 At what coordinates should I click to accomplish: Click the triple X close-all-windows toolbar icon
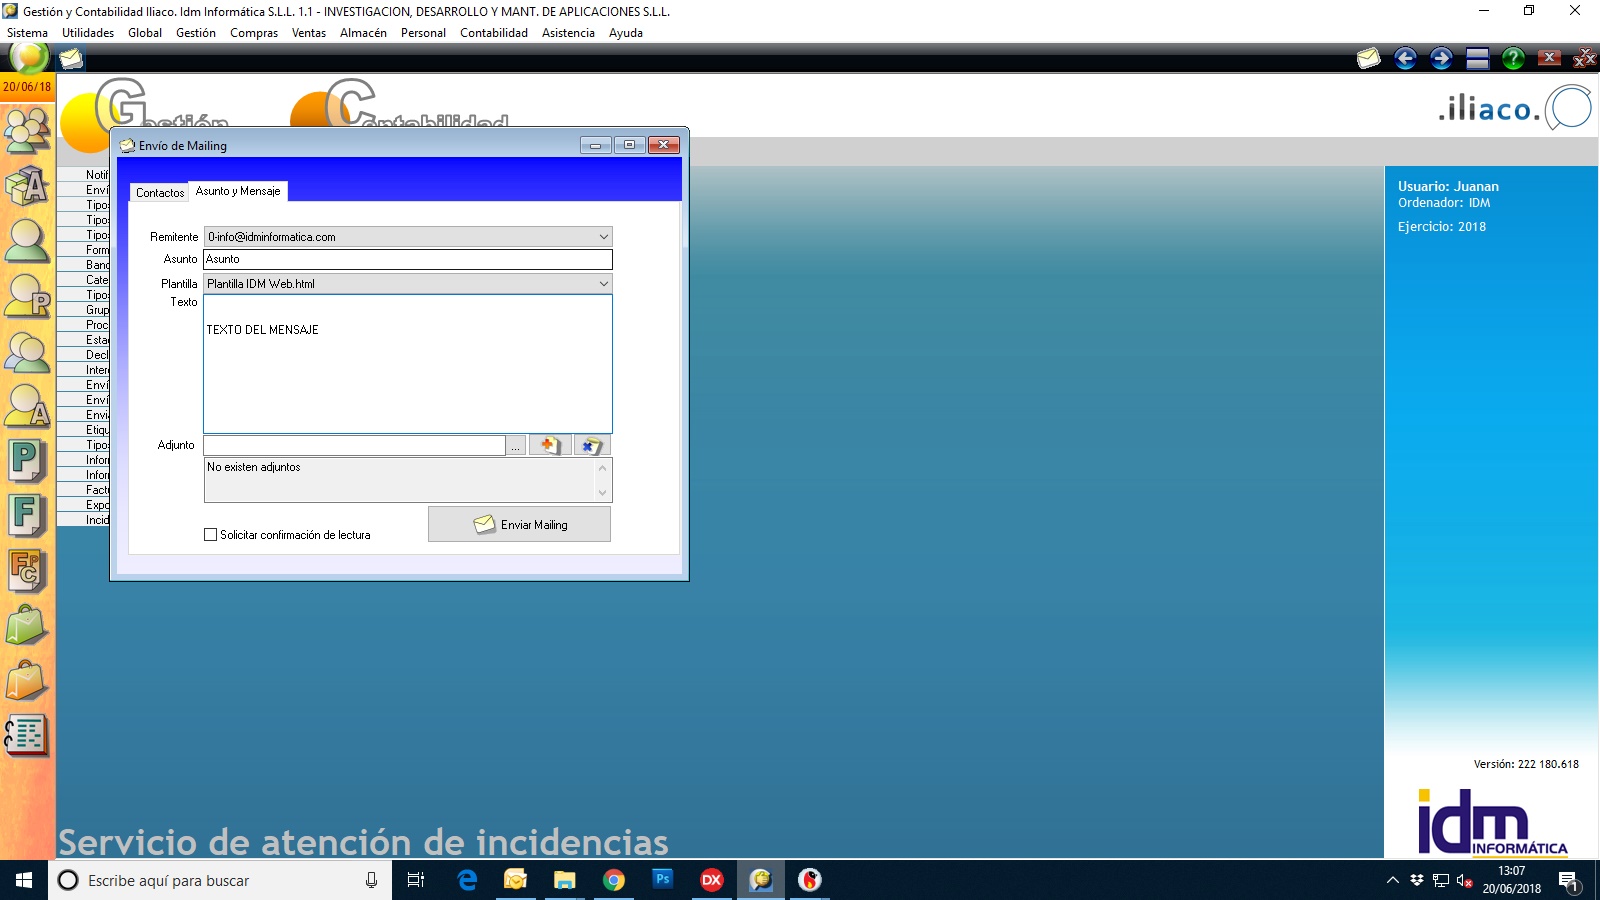[1585, 59]
